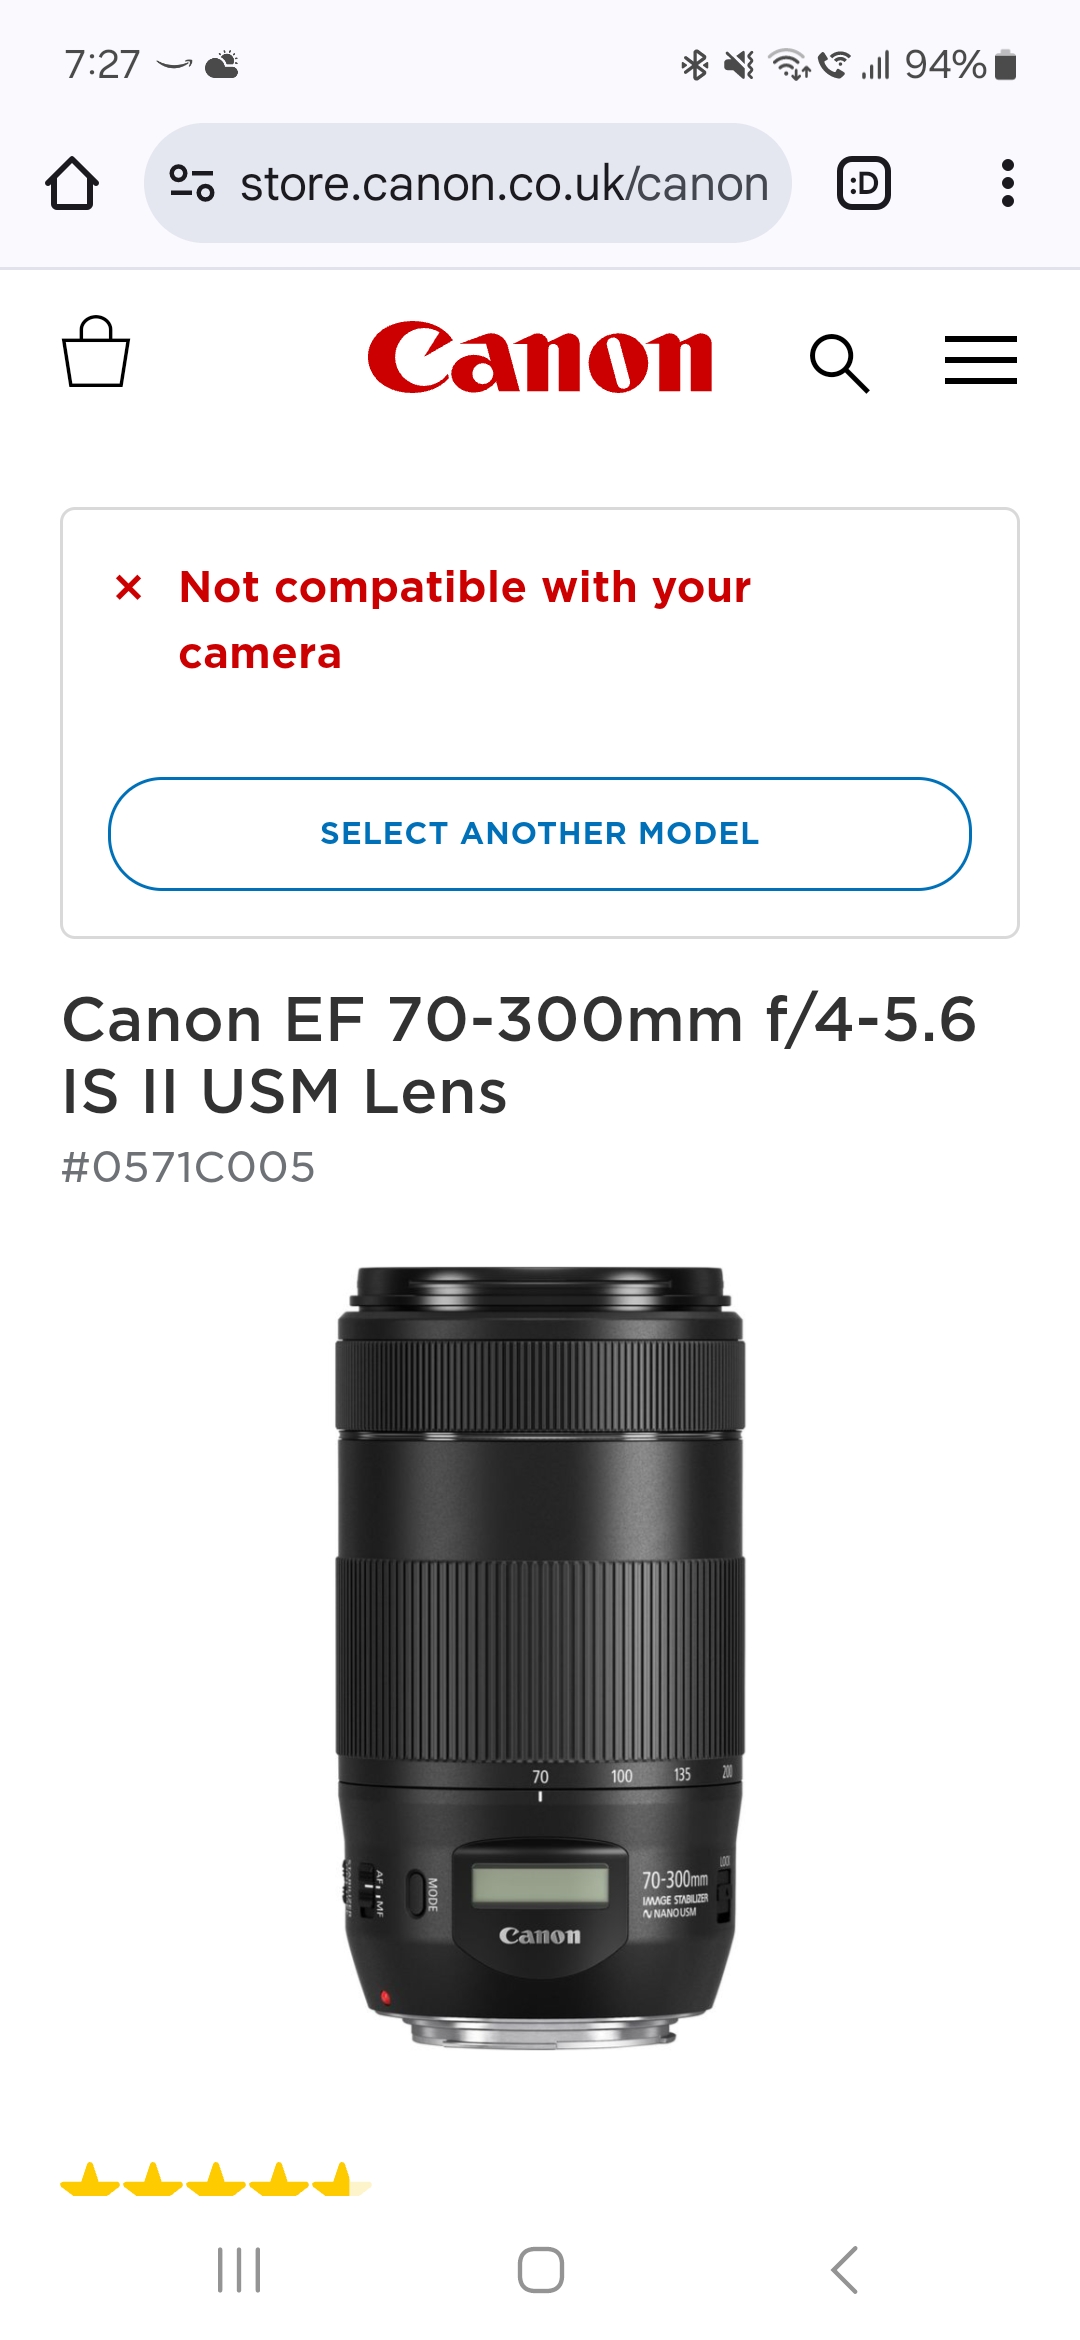Open the site search magnifier
Screen dimensions: 1080x2340
[x=843, y=362]
